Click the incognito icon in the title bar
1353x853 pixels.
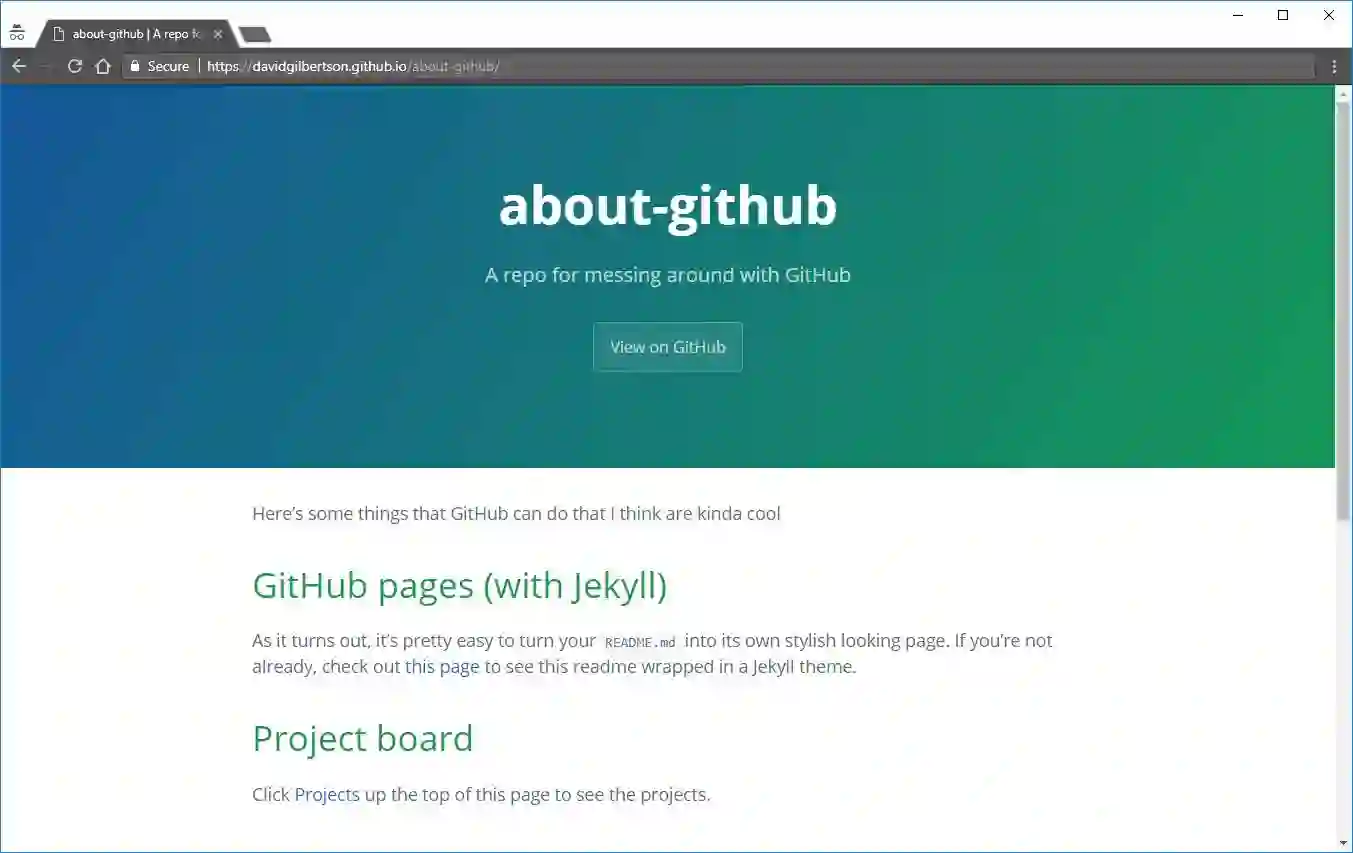click(17, 33)
